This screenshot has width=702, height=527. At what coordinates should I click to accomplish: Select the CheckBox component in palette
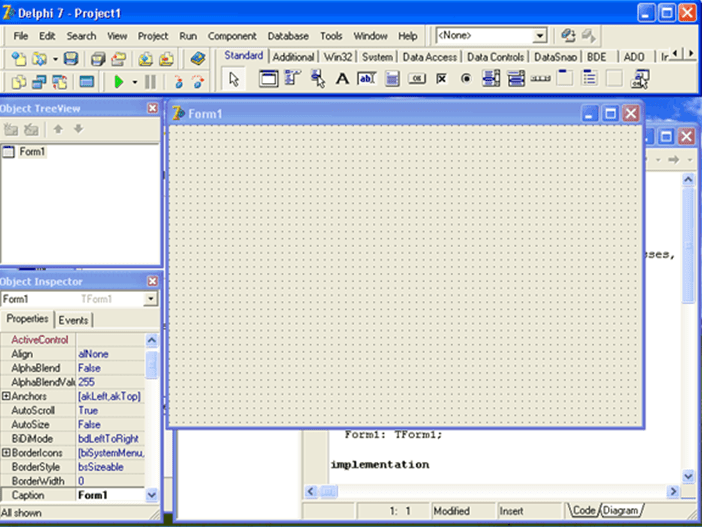[x=441, y=79]
